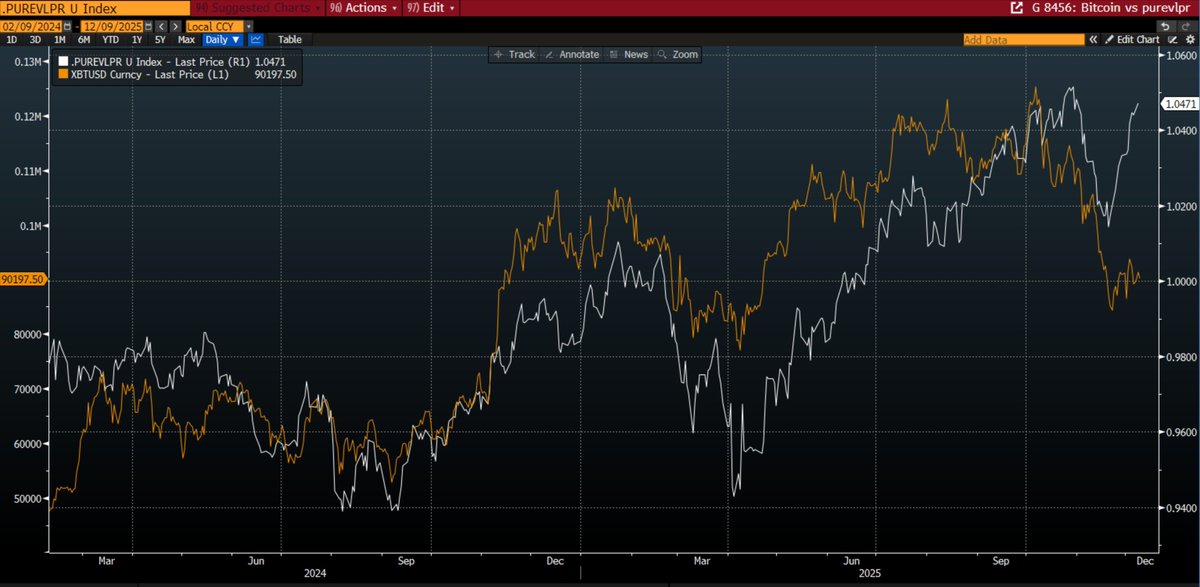
Task: Click the News icon on the chart toolbar
Action: pos(627,54)
